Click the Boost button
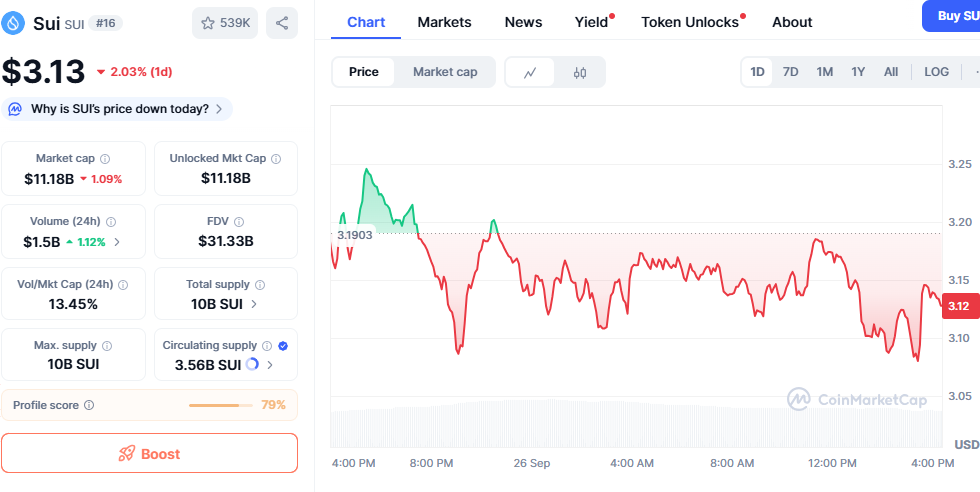980x492 pixels. [149, 453]
